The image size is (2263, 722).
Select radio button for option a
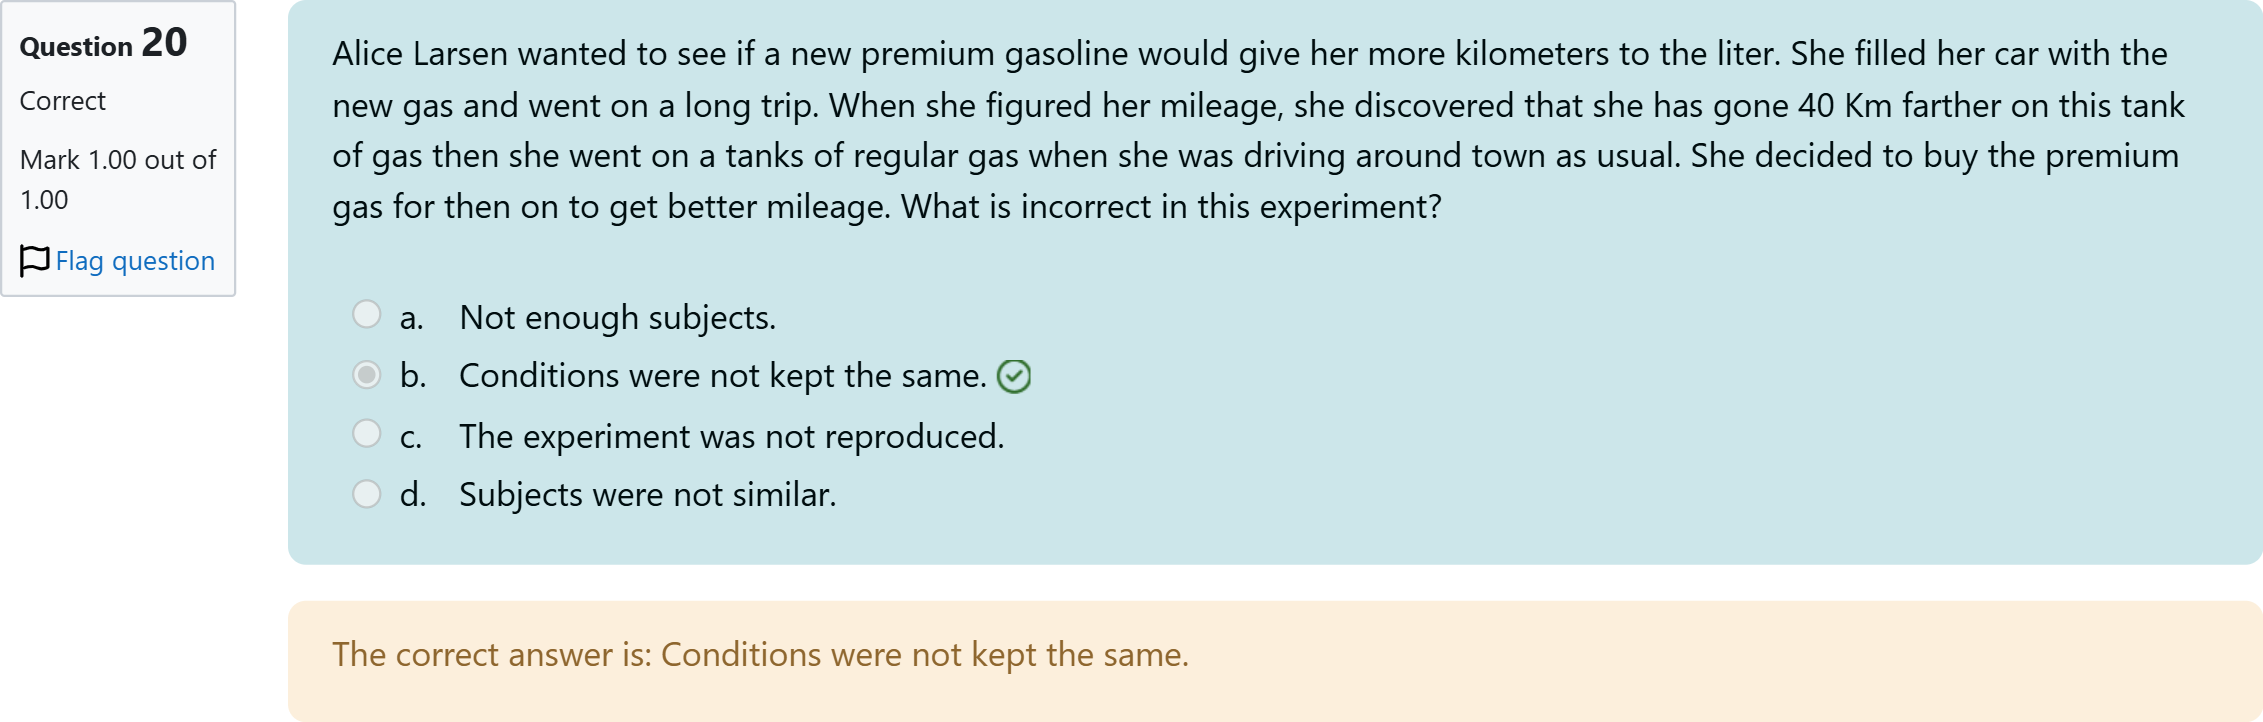click(x=367, y=315)
